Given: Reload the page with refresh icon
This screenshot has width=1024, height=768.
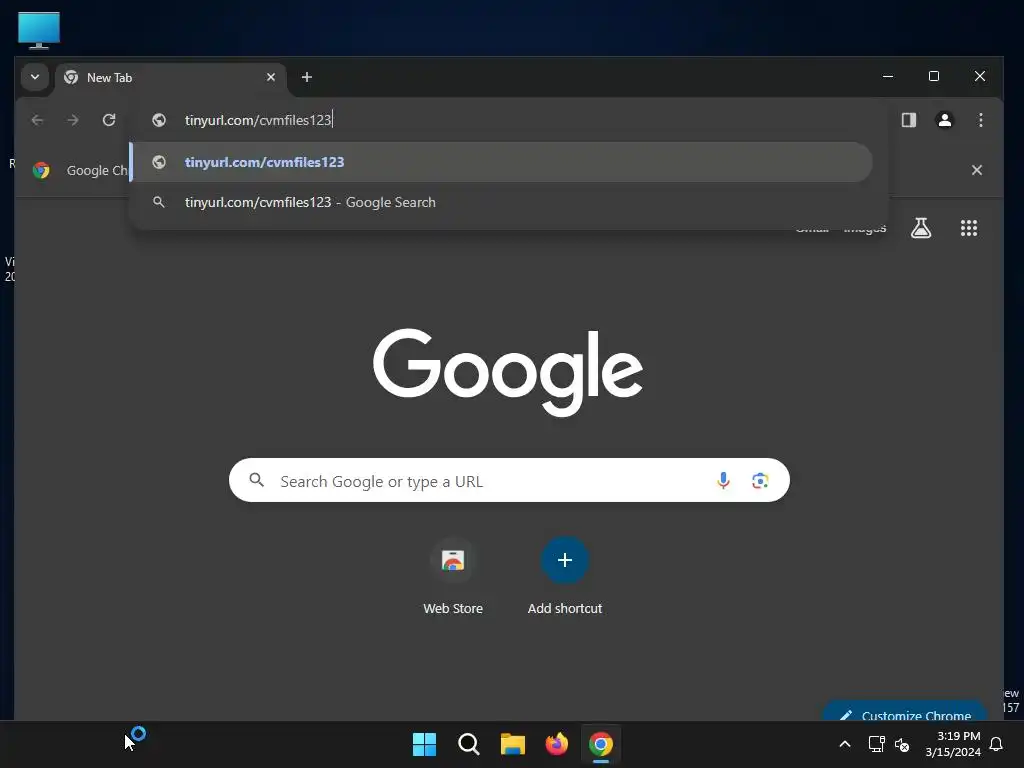Looking at the screenshot, I should pyautogui.click(x=109, y=120).
